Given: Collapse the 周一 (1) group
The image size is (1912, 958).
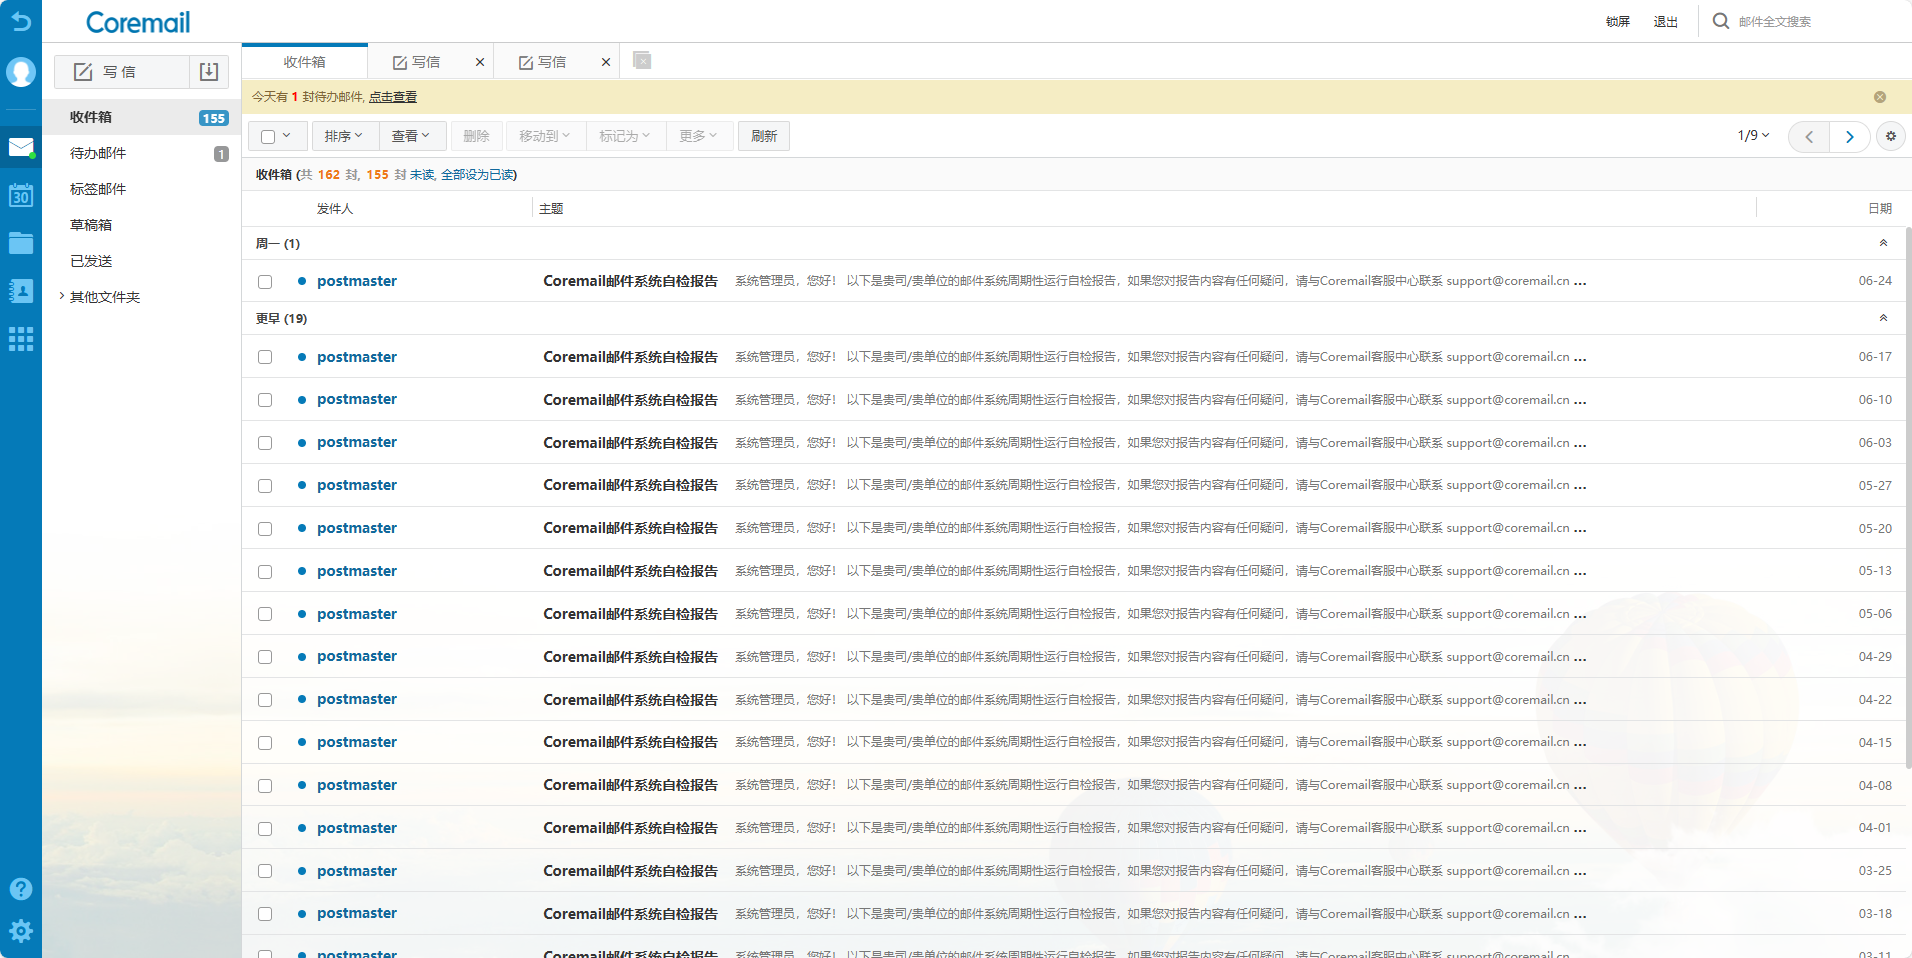Looking at the screenshot, I should (x=1883, y=243).
